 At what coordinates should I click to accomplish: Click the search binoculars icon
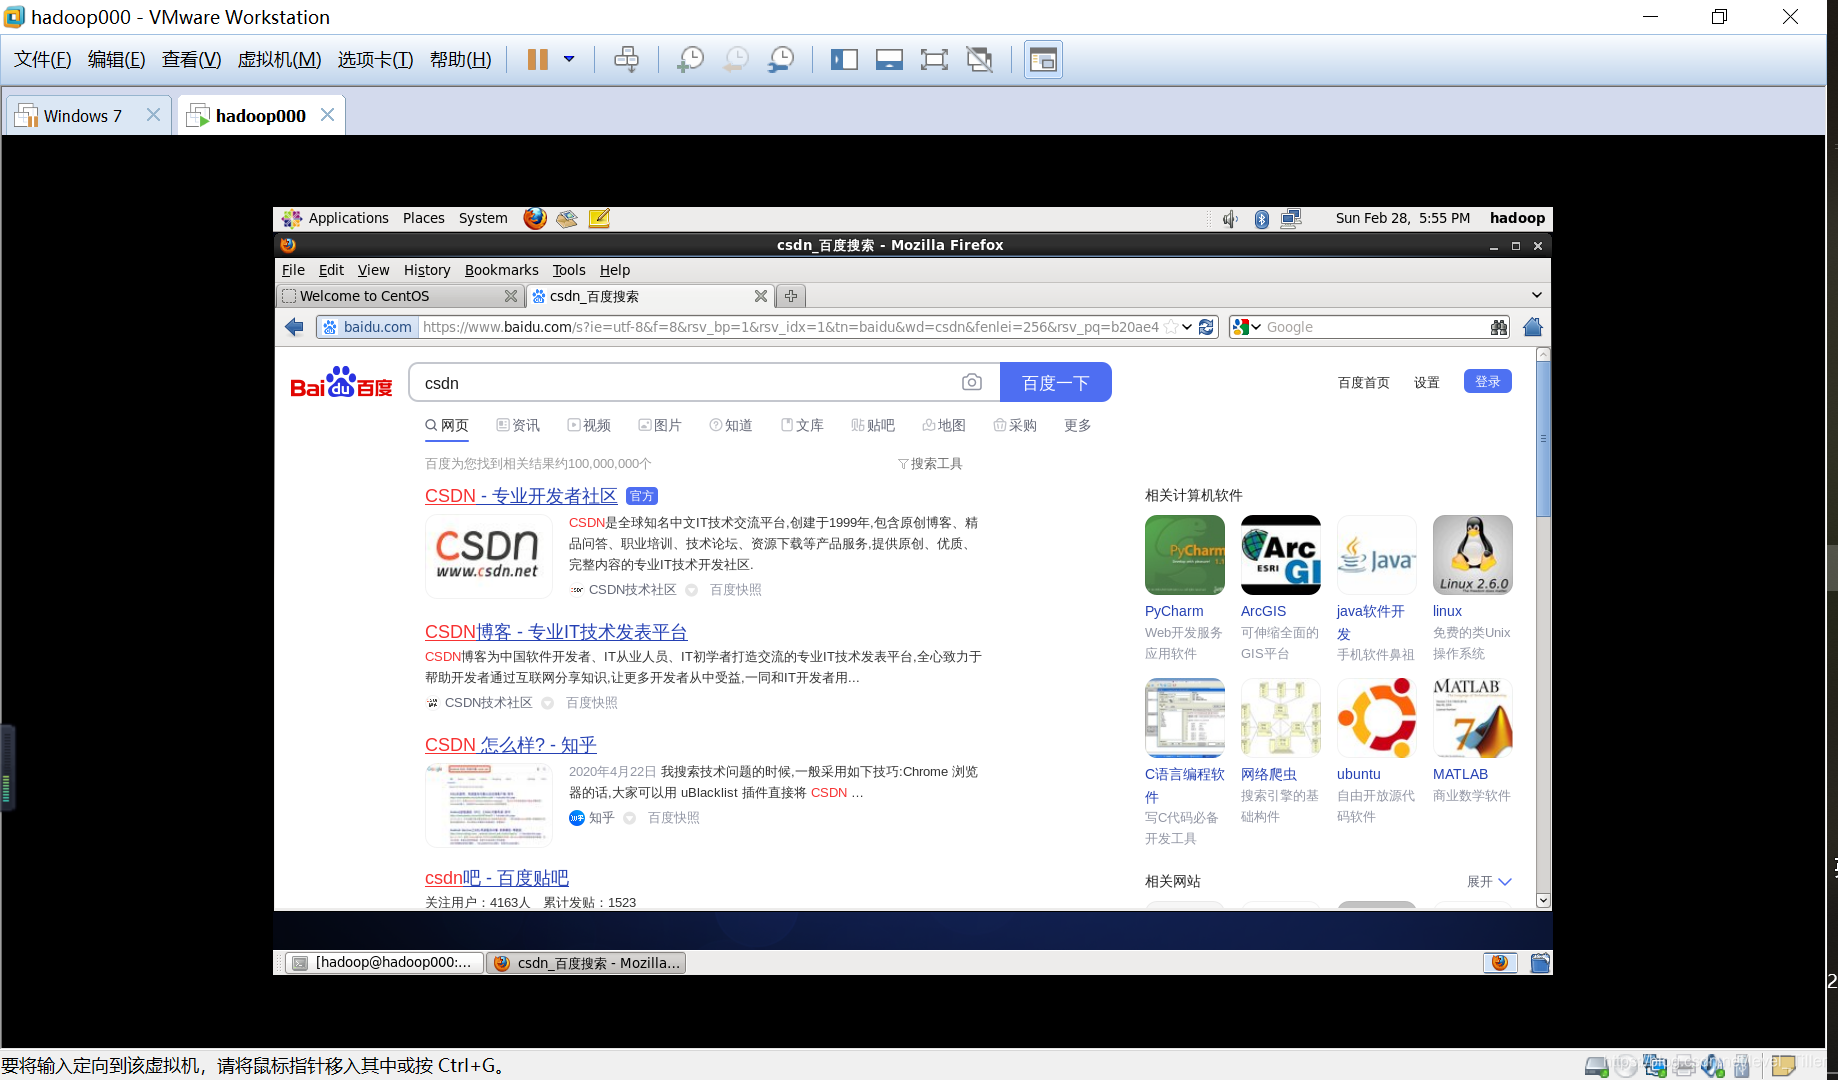pyautogui.click(x=1499, y=327)
